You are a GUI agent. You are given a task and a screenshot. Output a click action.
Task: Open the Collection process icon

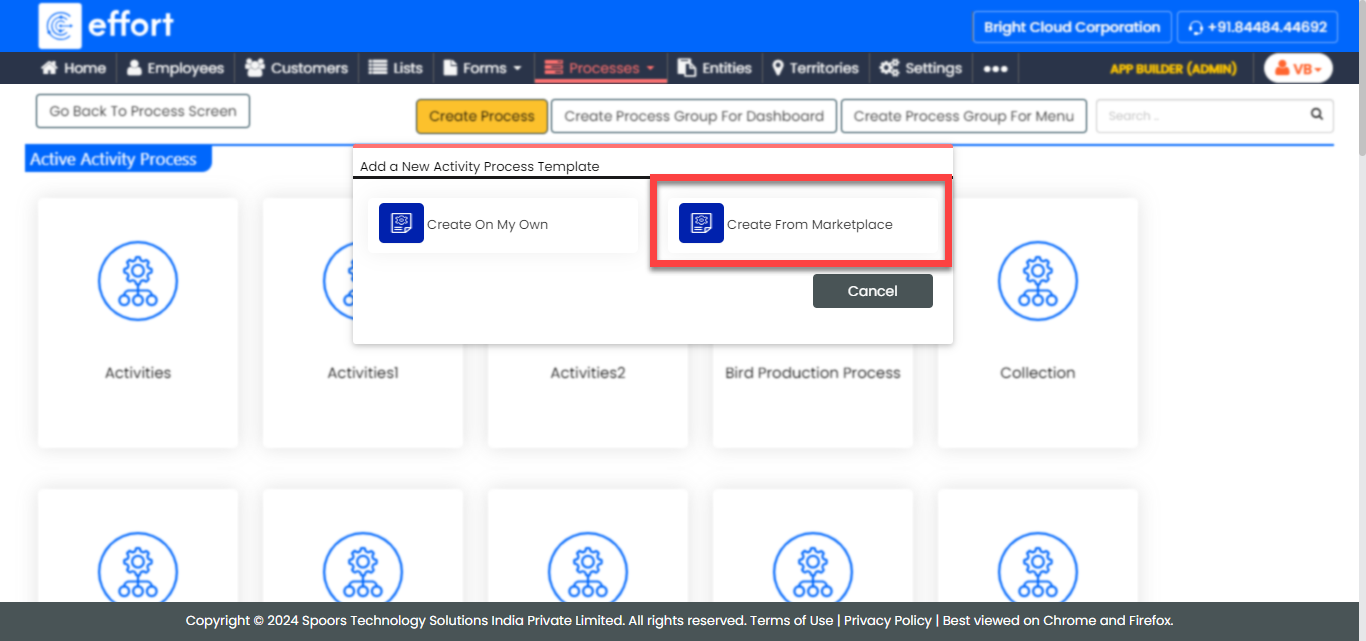pos(1037,281)
